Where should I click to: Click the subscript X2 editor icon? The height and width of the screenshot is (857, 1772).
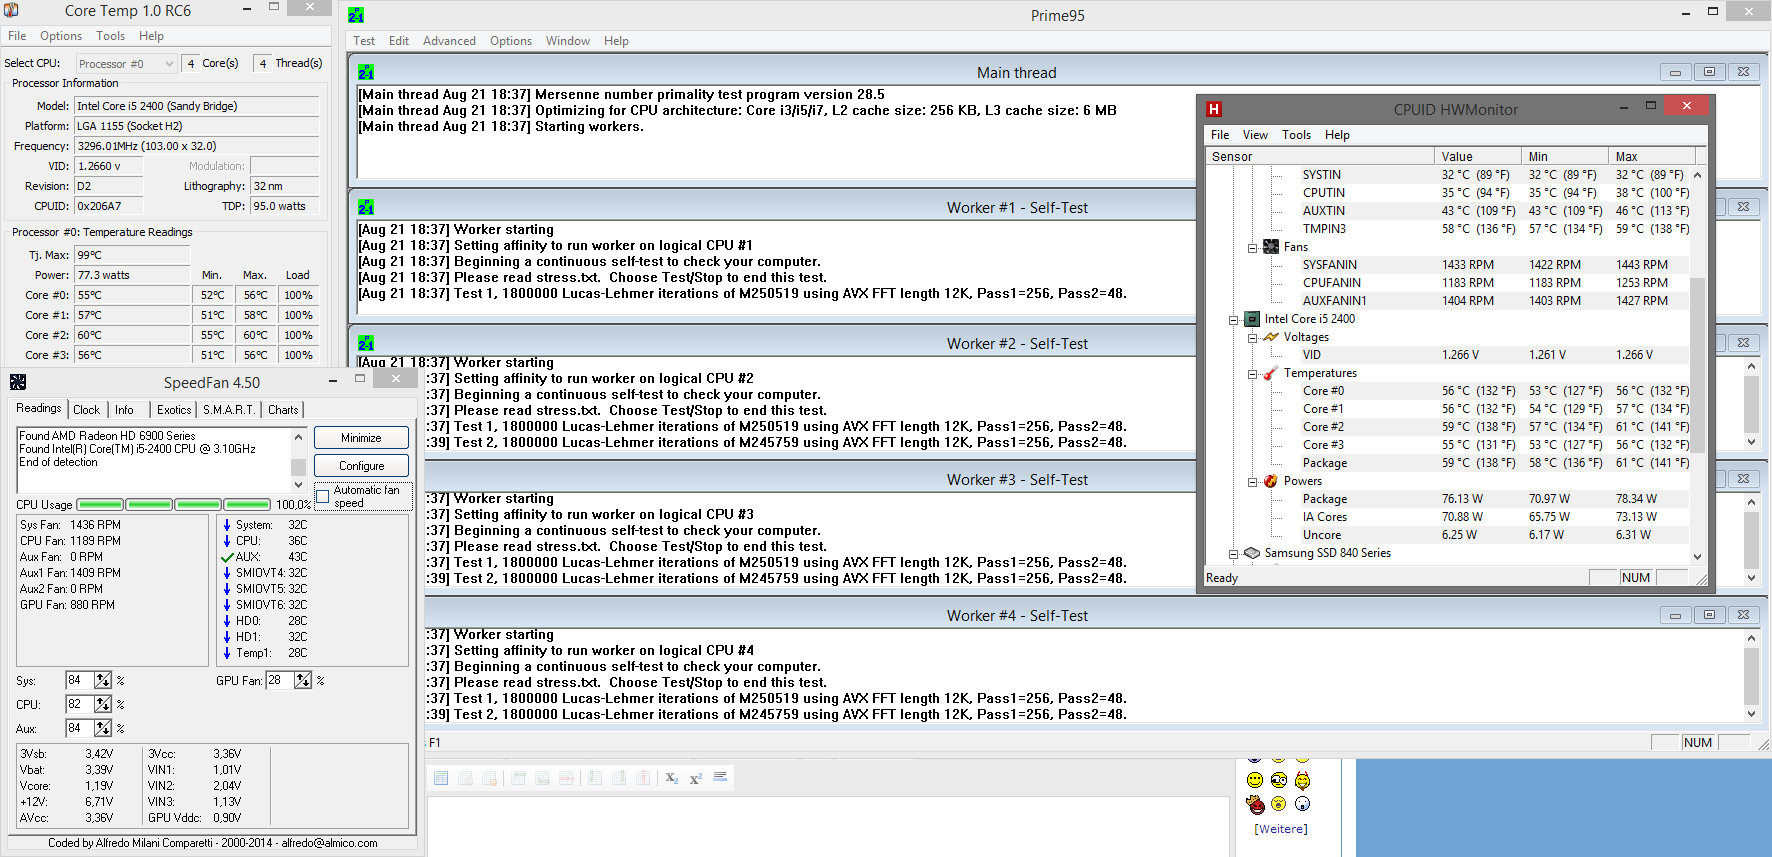tap(672, 778)
